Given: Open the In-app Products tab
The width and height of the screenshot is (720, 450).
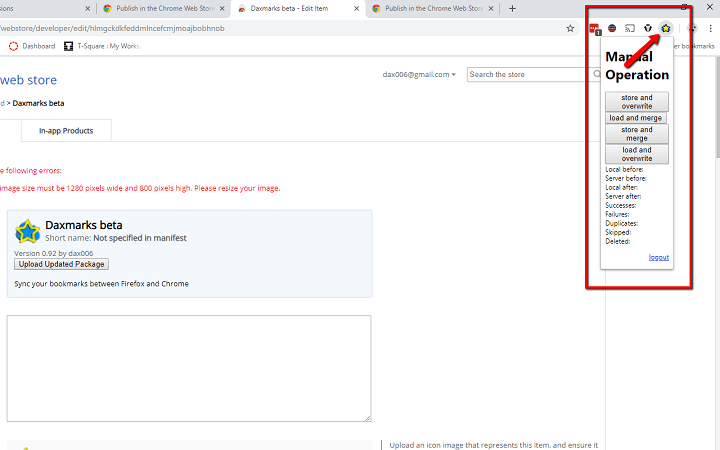Looking at the screenshot, I should pyautogui.click(x=66, y=131).
